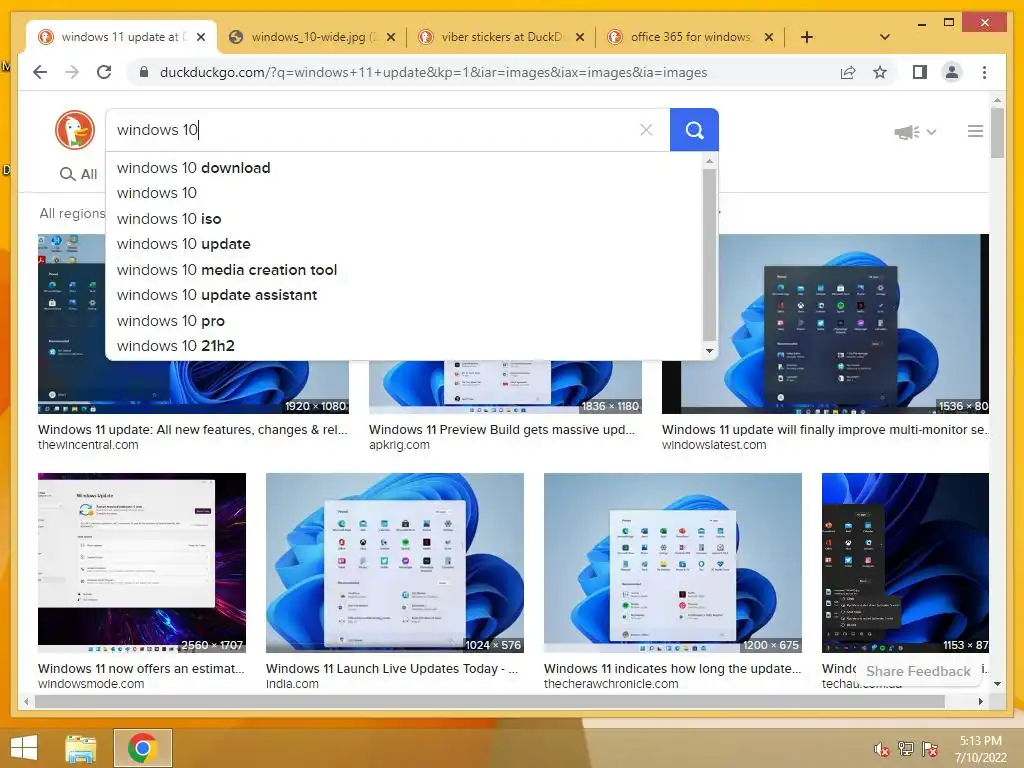
Task: Open the Chrome three-dot menu
Action: pos(984,72)
